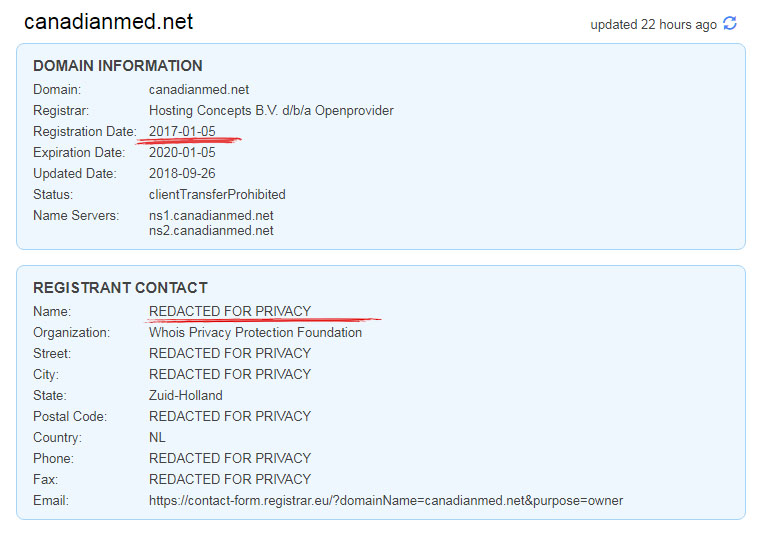Click the refresh icon next to updated time
The width and height of the screenshot is (764, 534).
tap(730, 24)
